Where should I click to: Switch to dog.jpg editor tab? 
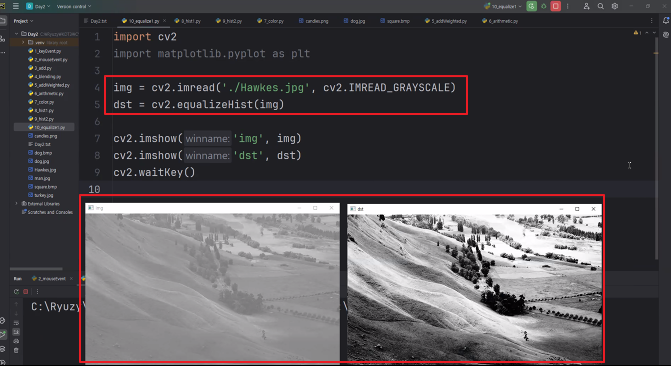click(x=354, y=21)
